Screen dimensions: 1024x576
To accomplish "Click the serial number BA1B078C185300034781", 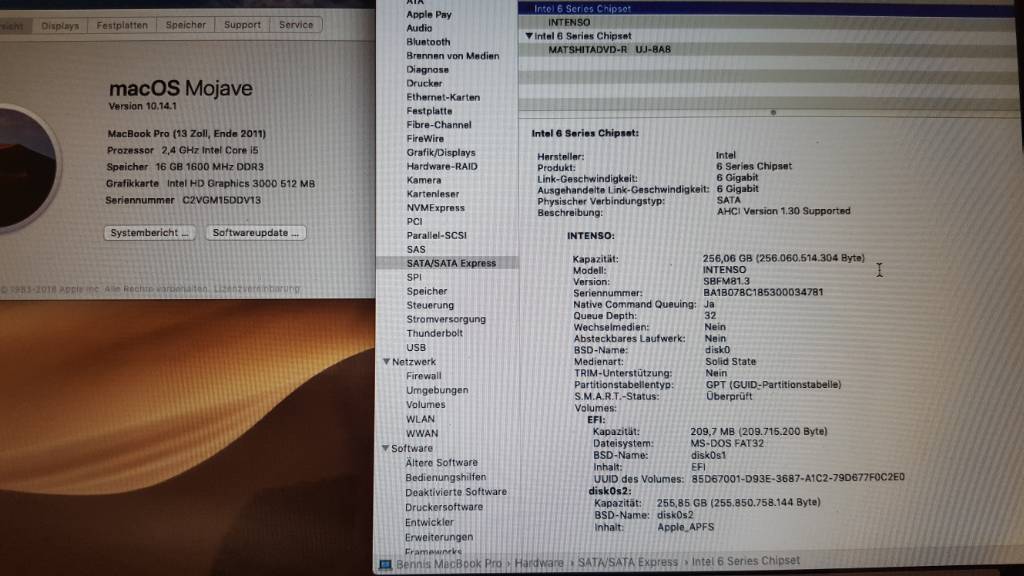I will click(763, 293).
